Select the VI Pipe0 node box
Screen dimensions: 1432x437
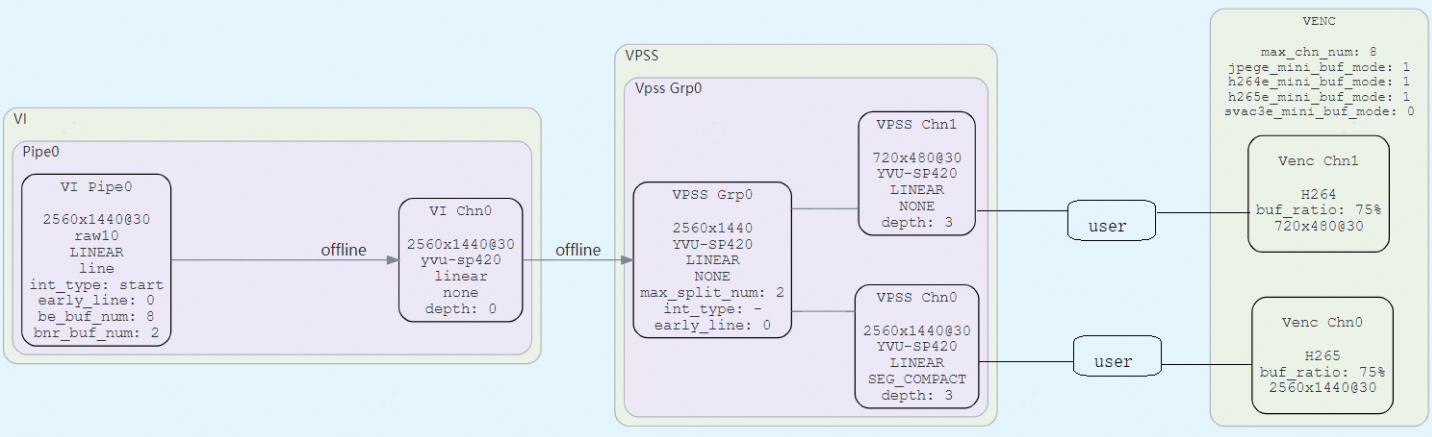pyautogui.click(x=96, y=260)
